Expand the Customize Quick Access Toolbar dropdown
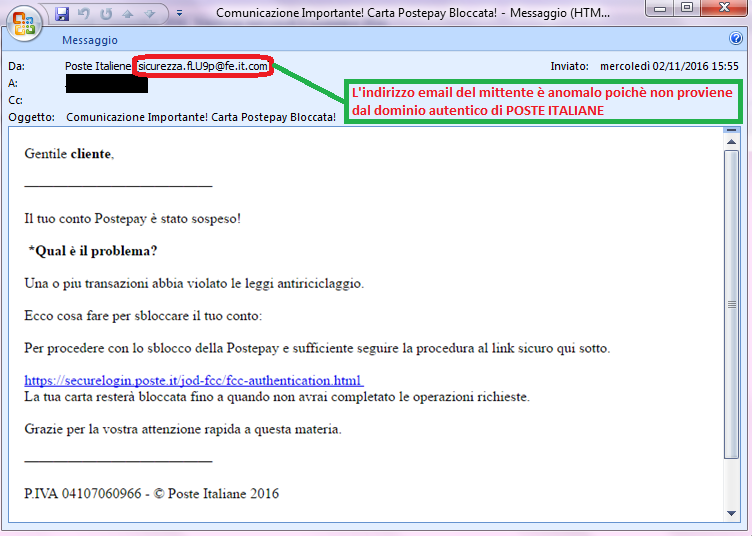This screenshot has height=536, width=752. [179, 13]
